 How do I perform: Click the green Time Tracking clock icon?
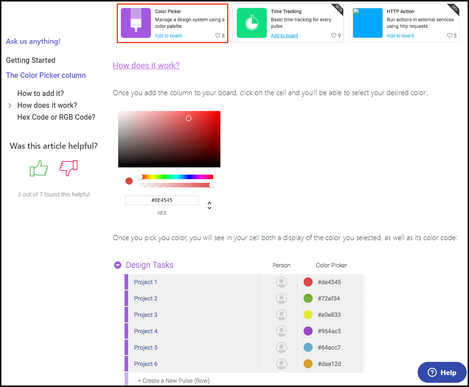pos(252,23)
